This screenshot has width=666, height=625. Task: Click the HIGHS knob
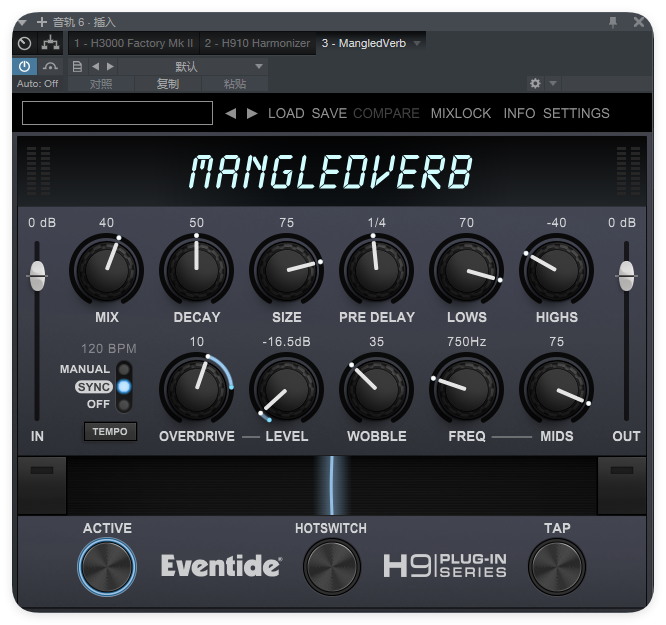pos(556,270)
